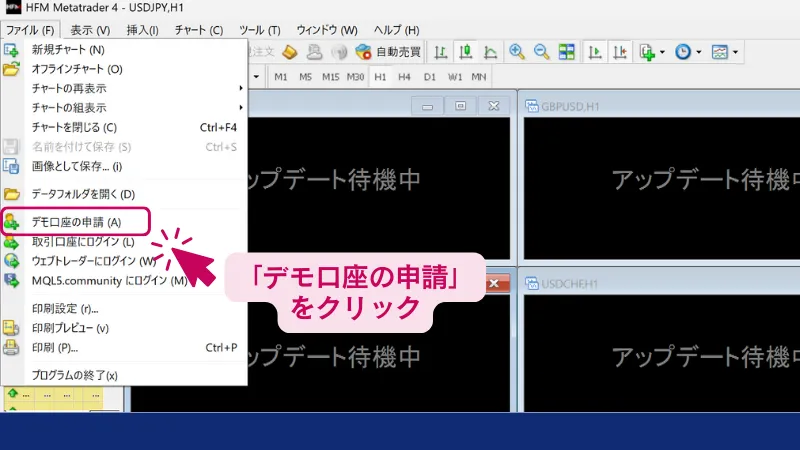Click デモ口座の申請 (A) menu entry

point(123,222)
